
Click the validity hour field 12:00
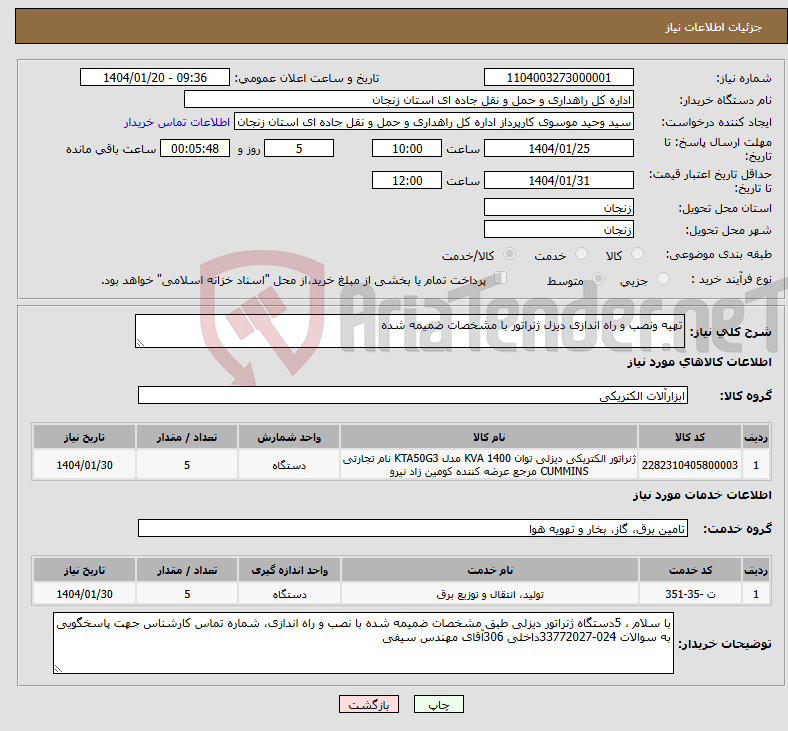click(x=407, y=180)
